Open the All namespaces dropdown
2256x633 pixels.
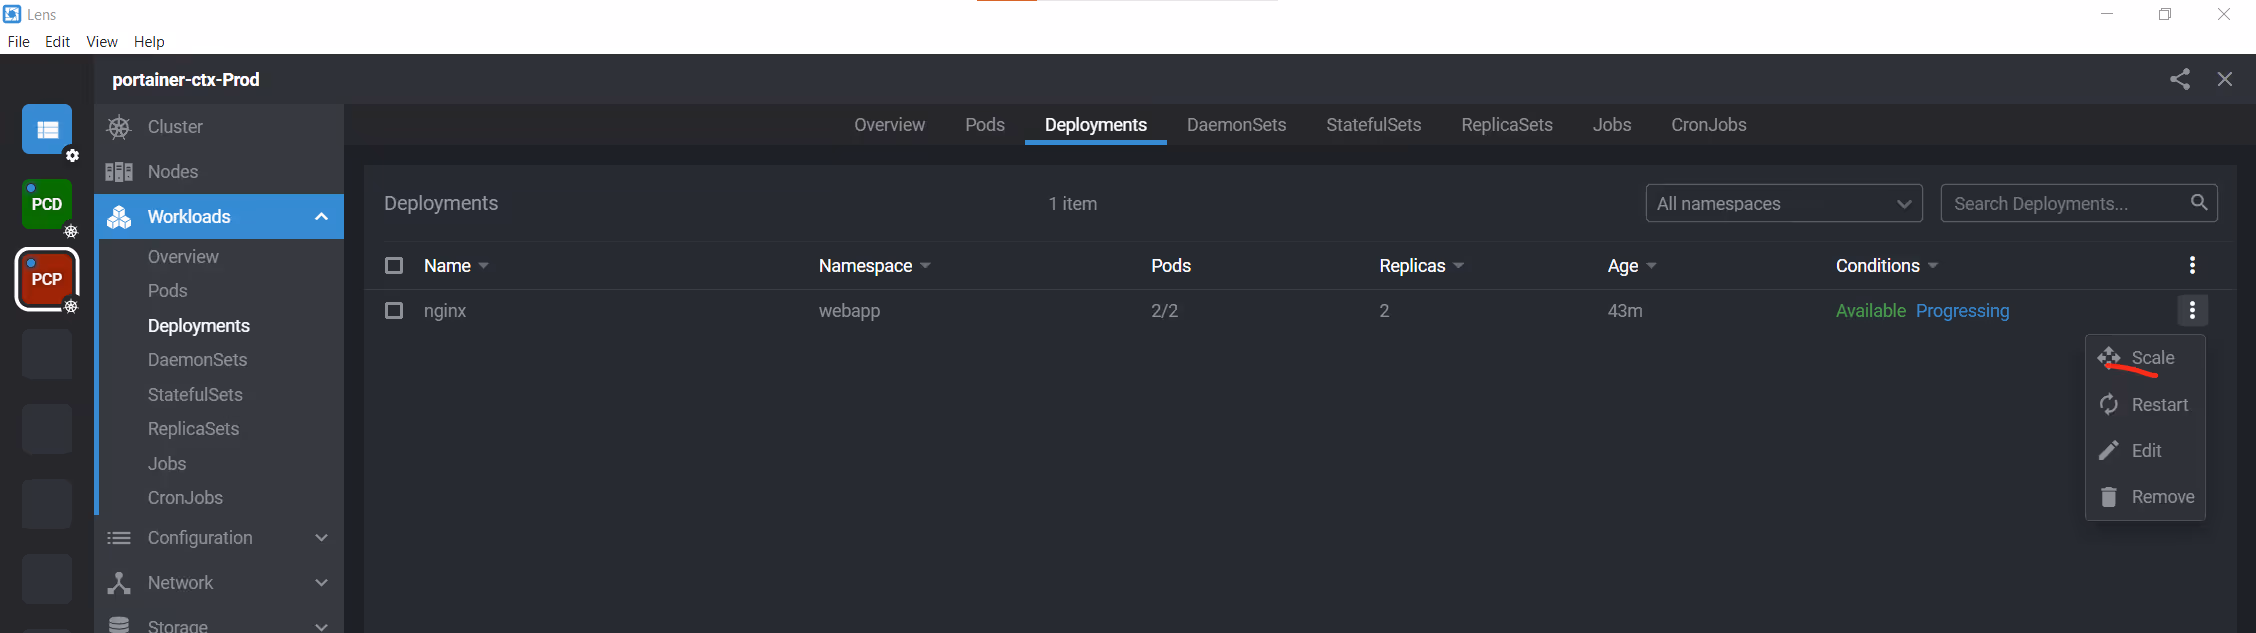coord(1784,204)
